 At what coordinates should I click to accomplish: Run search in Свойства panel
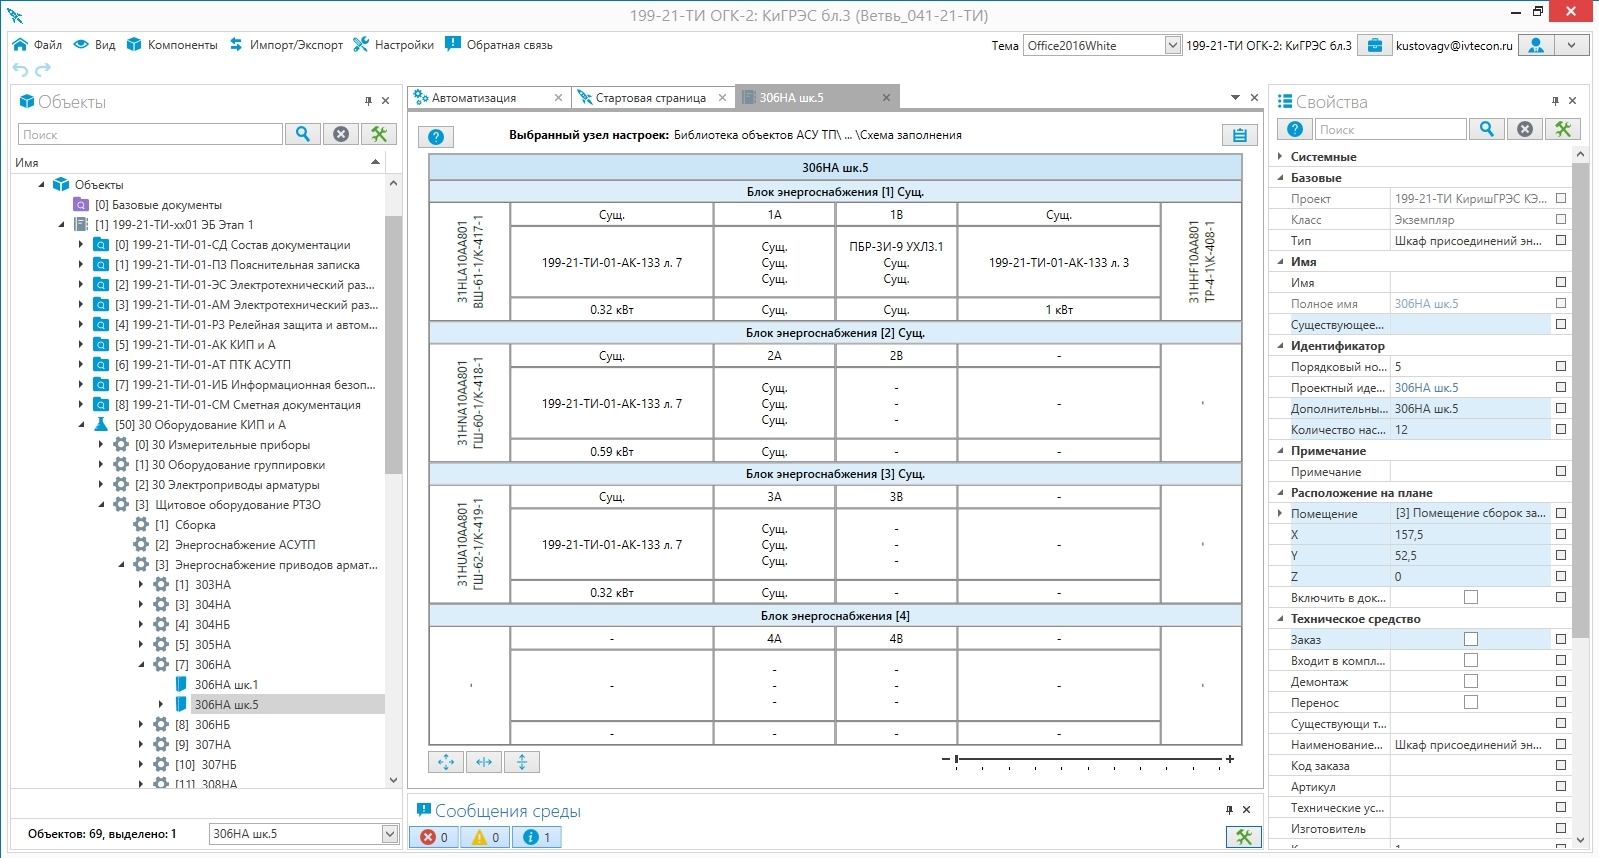tap(1487, 129)
